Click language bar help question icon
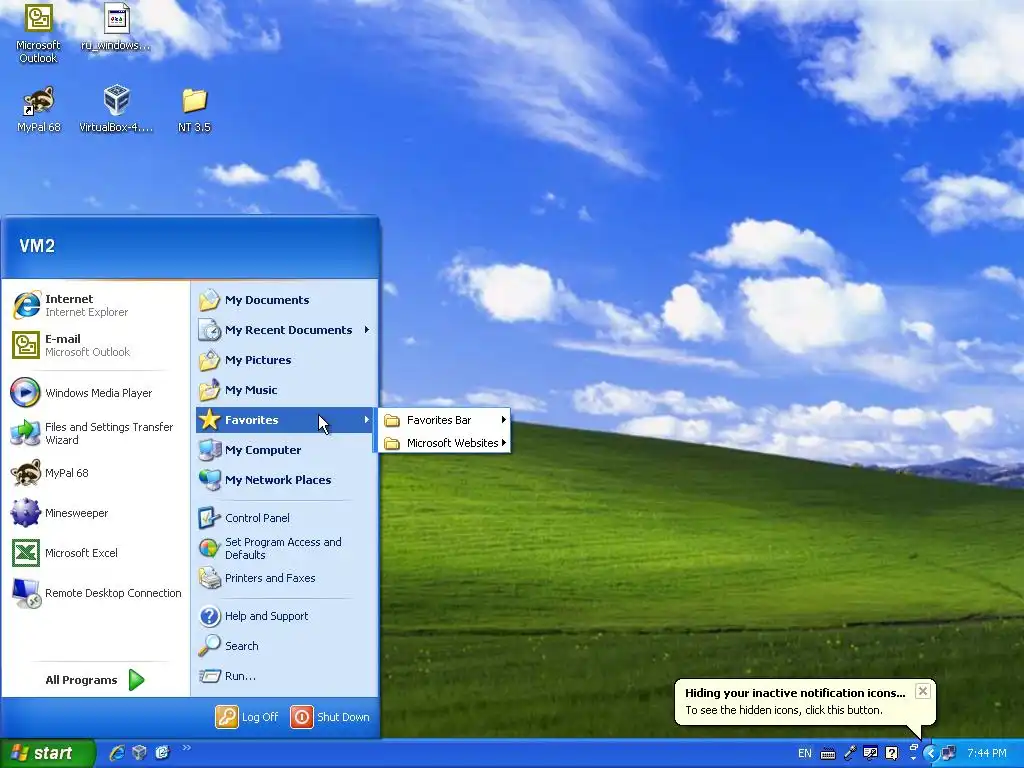Screen dimensions: 1024x768 click(892, 754)
